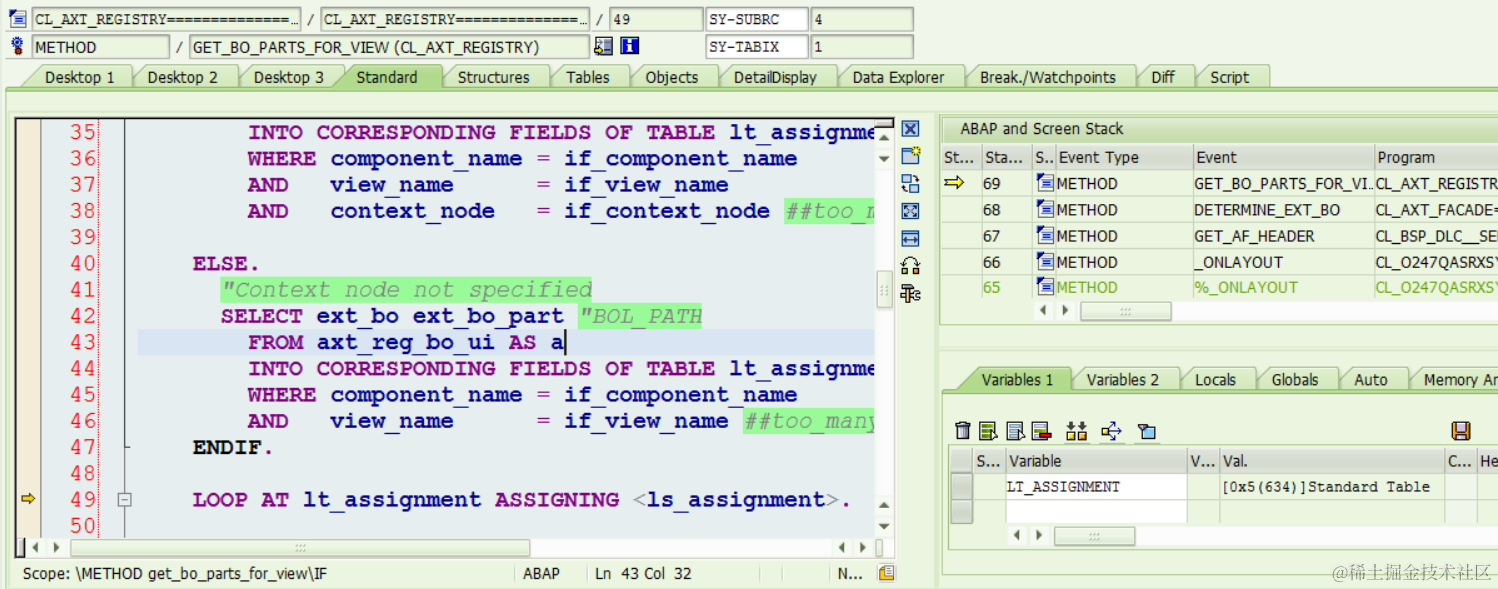Open the DetailDisplay tab
Image resolution: width=1498 pixels, height=589 pixels.
(x=775, y=77)
